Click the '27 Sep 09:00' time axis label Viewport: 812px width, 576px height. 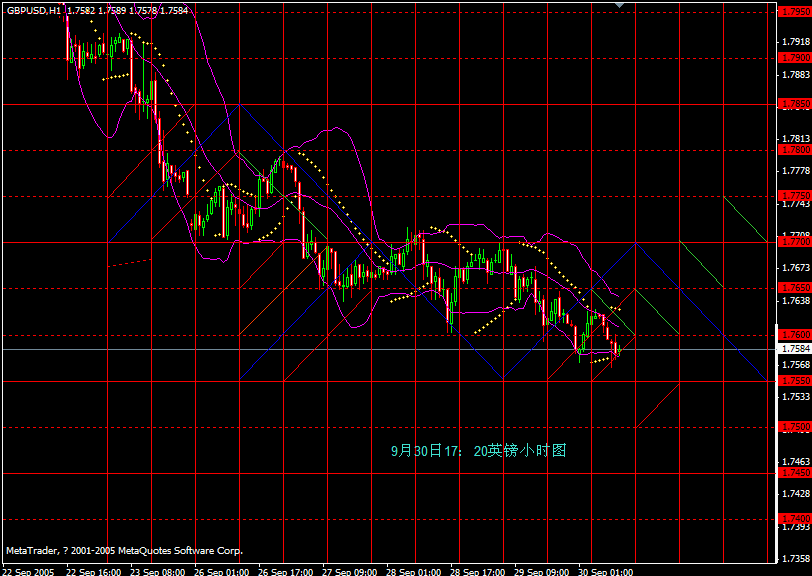pyautogui.click(x=350, y=572)
